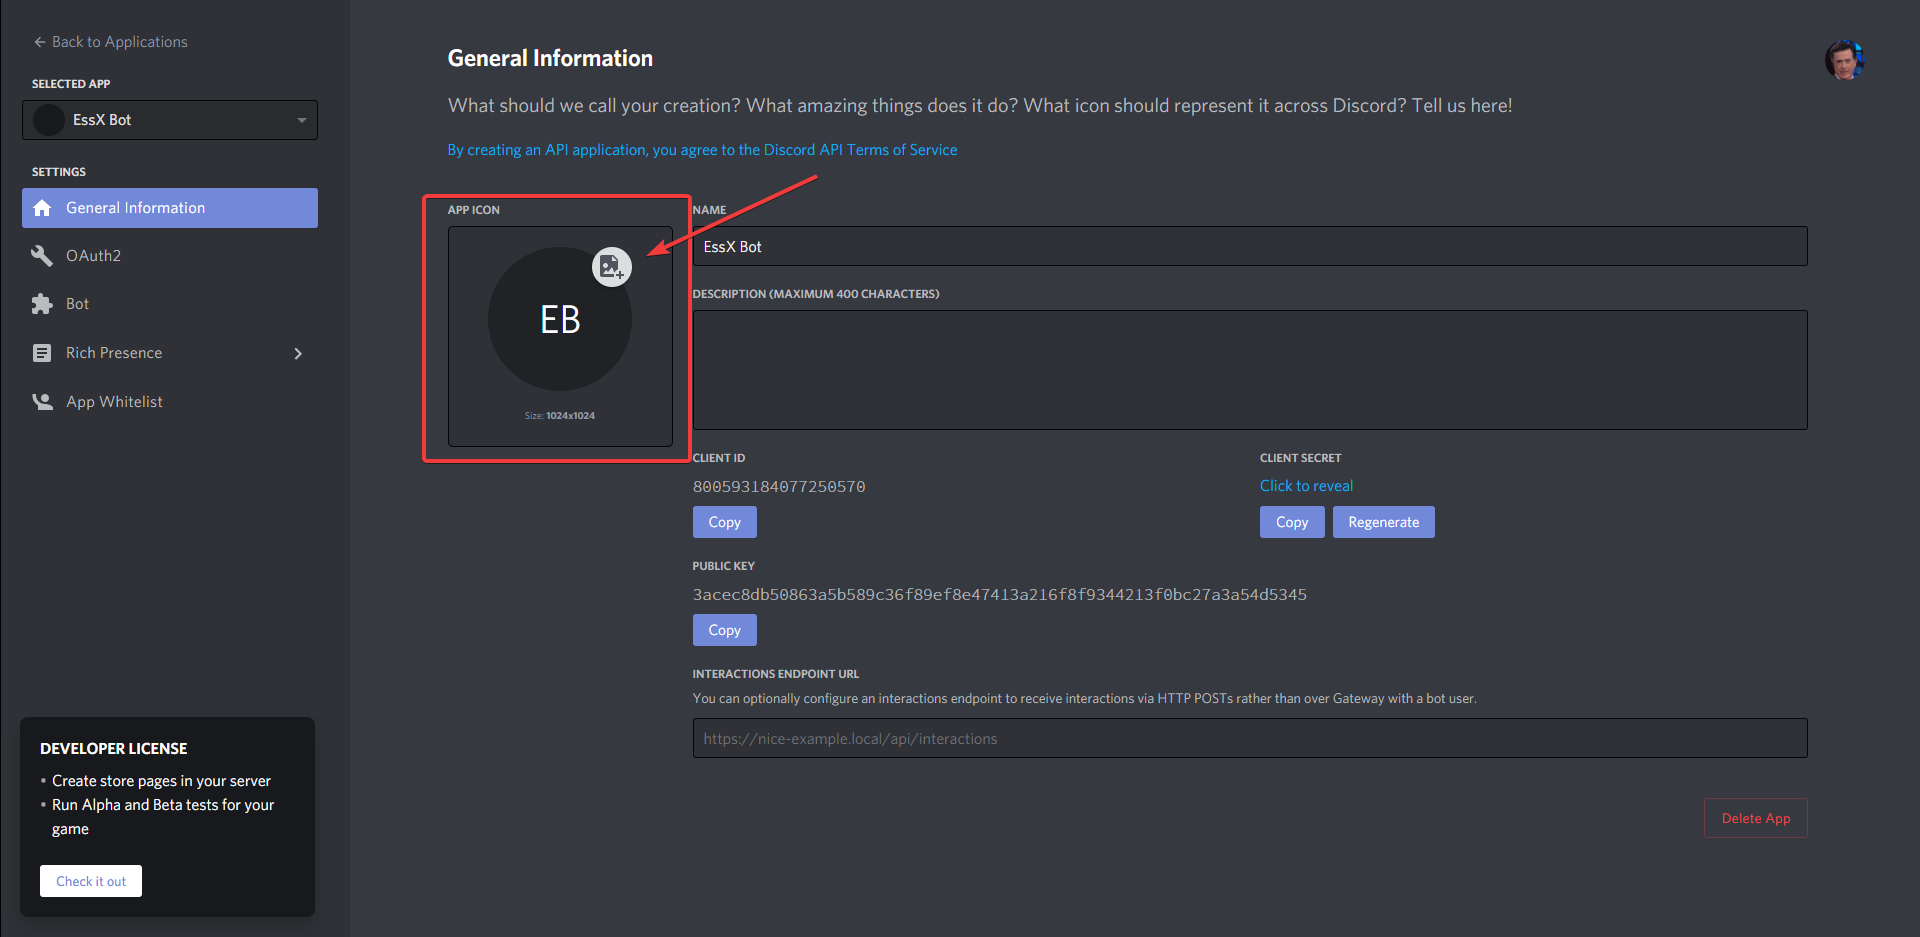
Task: Click the back arrow to Applications
Action: click(x=40, y=42)
